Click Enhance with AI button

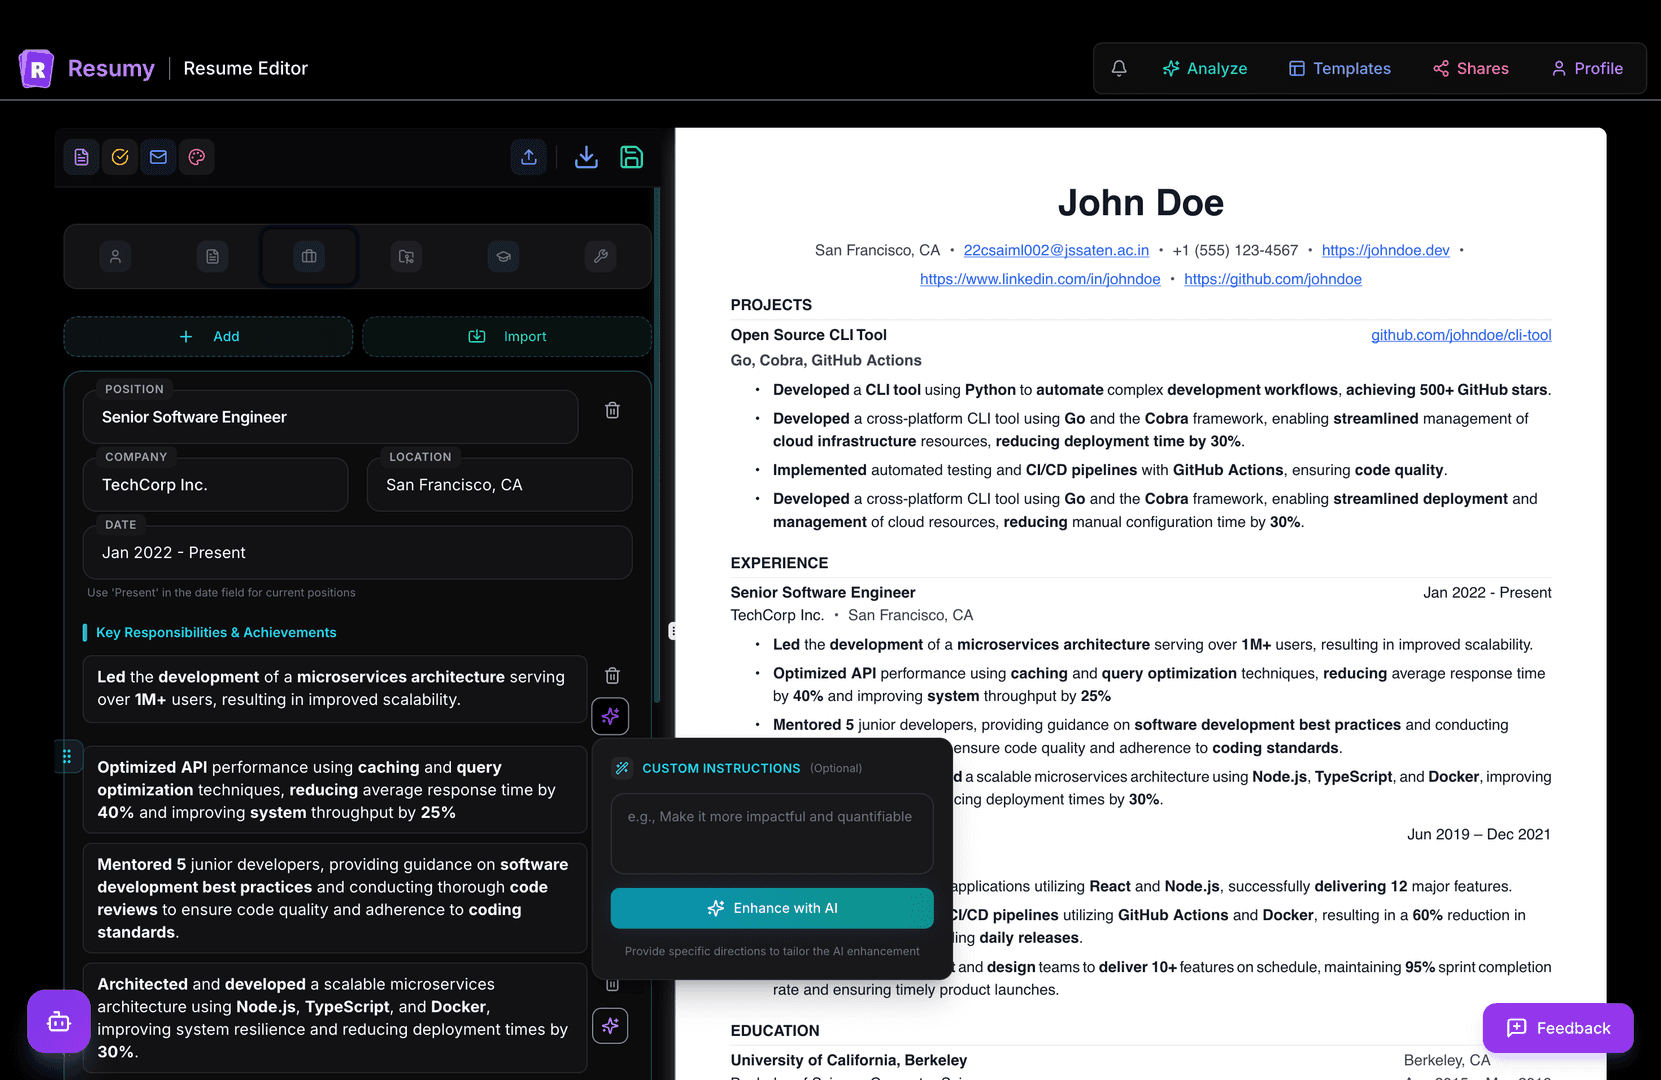772,908
